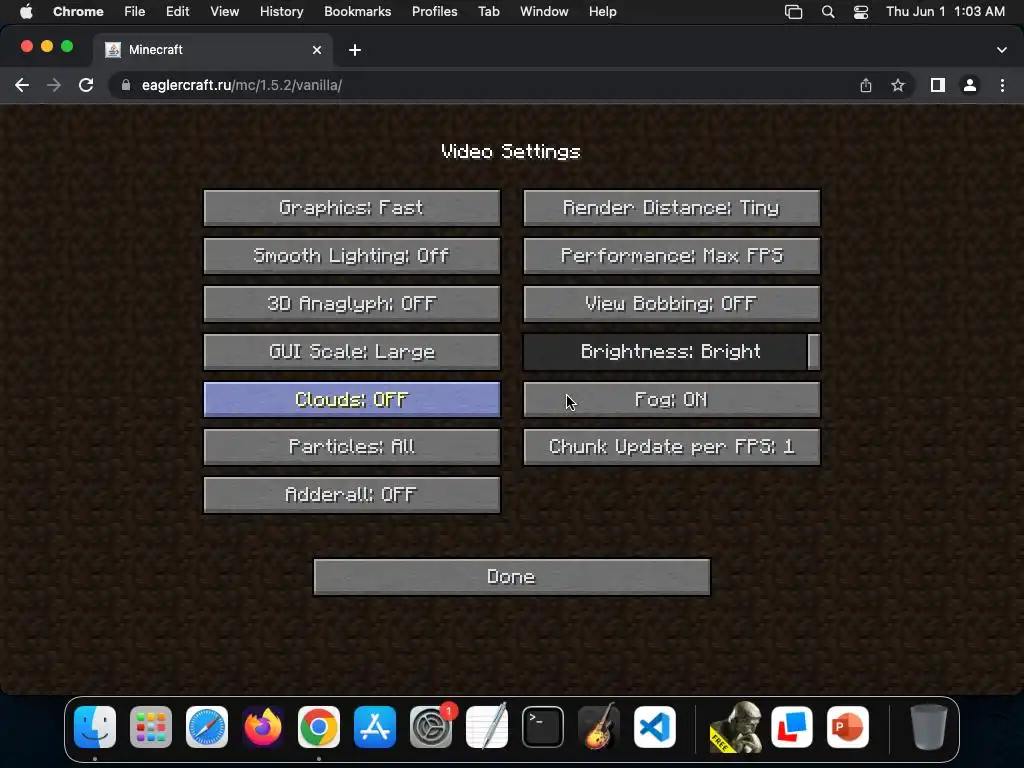1024x768 pixels.
Task: Toggle Smooth Lighting: Off
Action: 352,255
